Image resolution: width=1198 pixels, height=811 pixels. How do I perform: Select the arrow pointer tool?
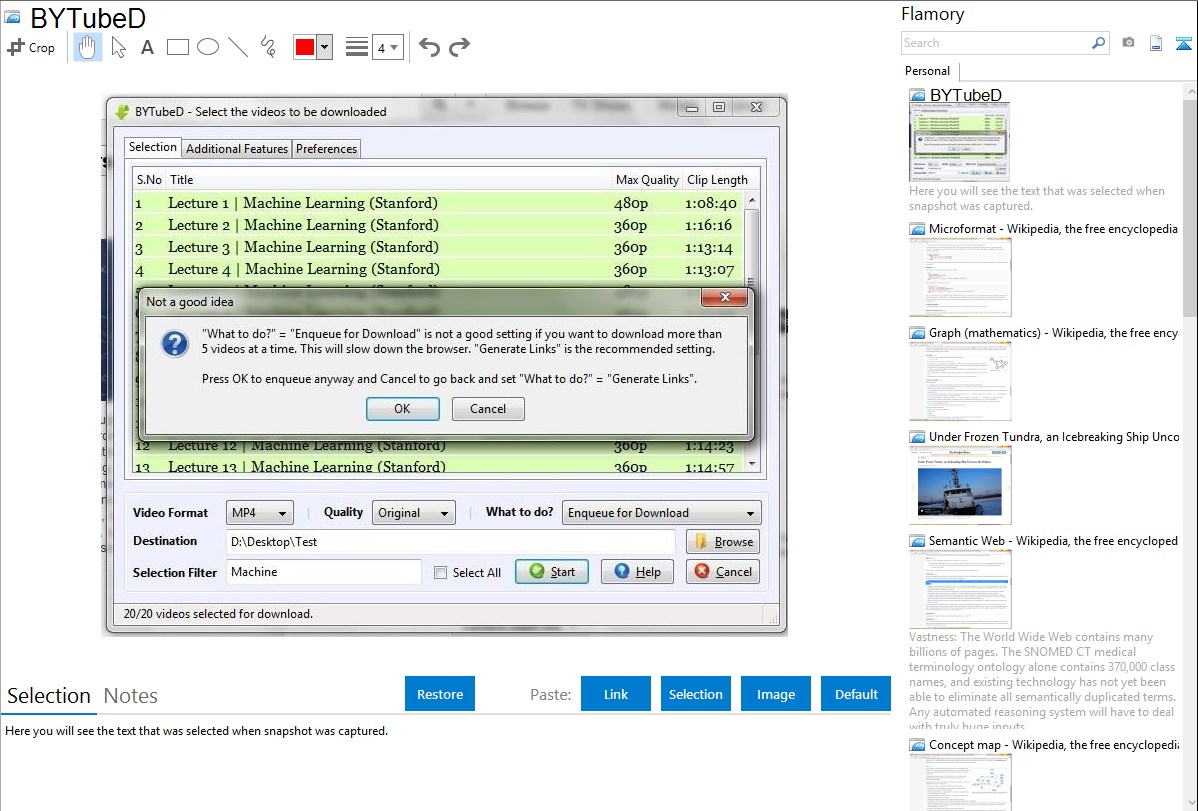(x=118, y=47)
